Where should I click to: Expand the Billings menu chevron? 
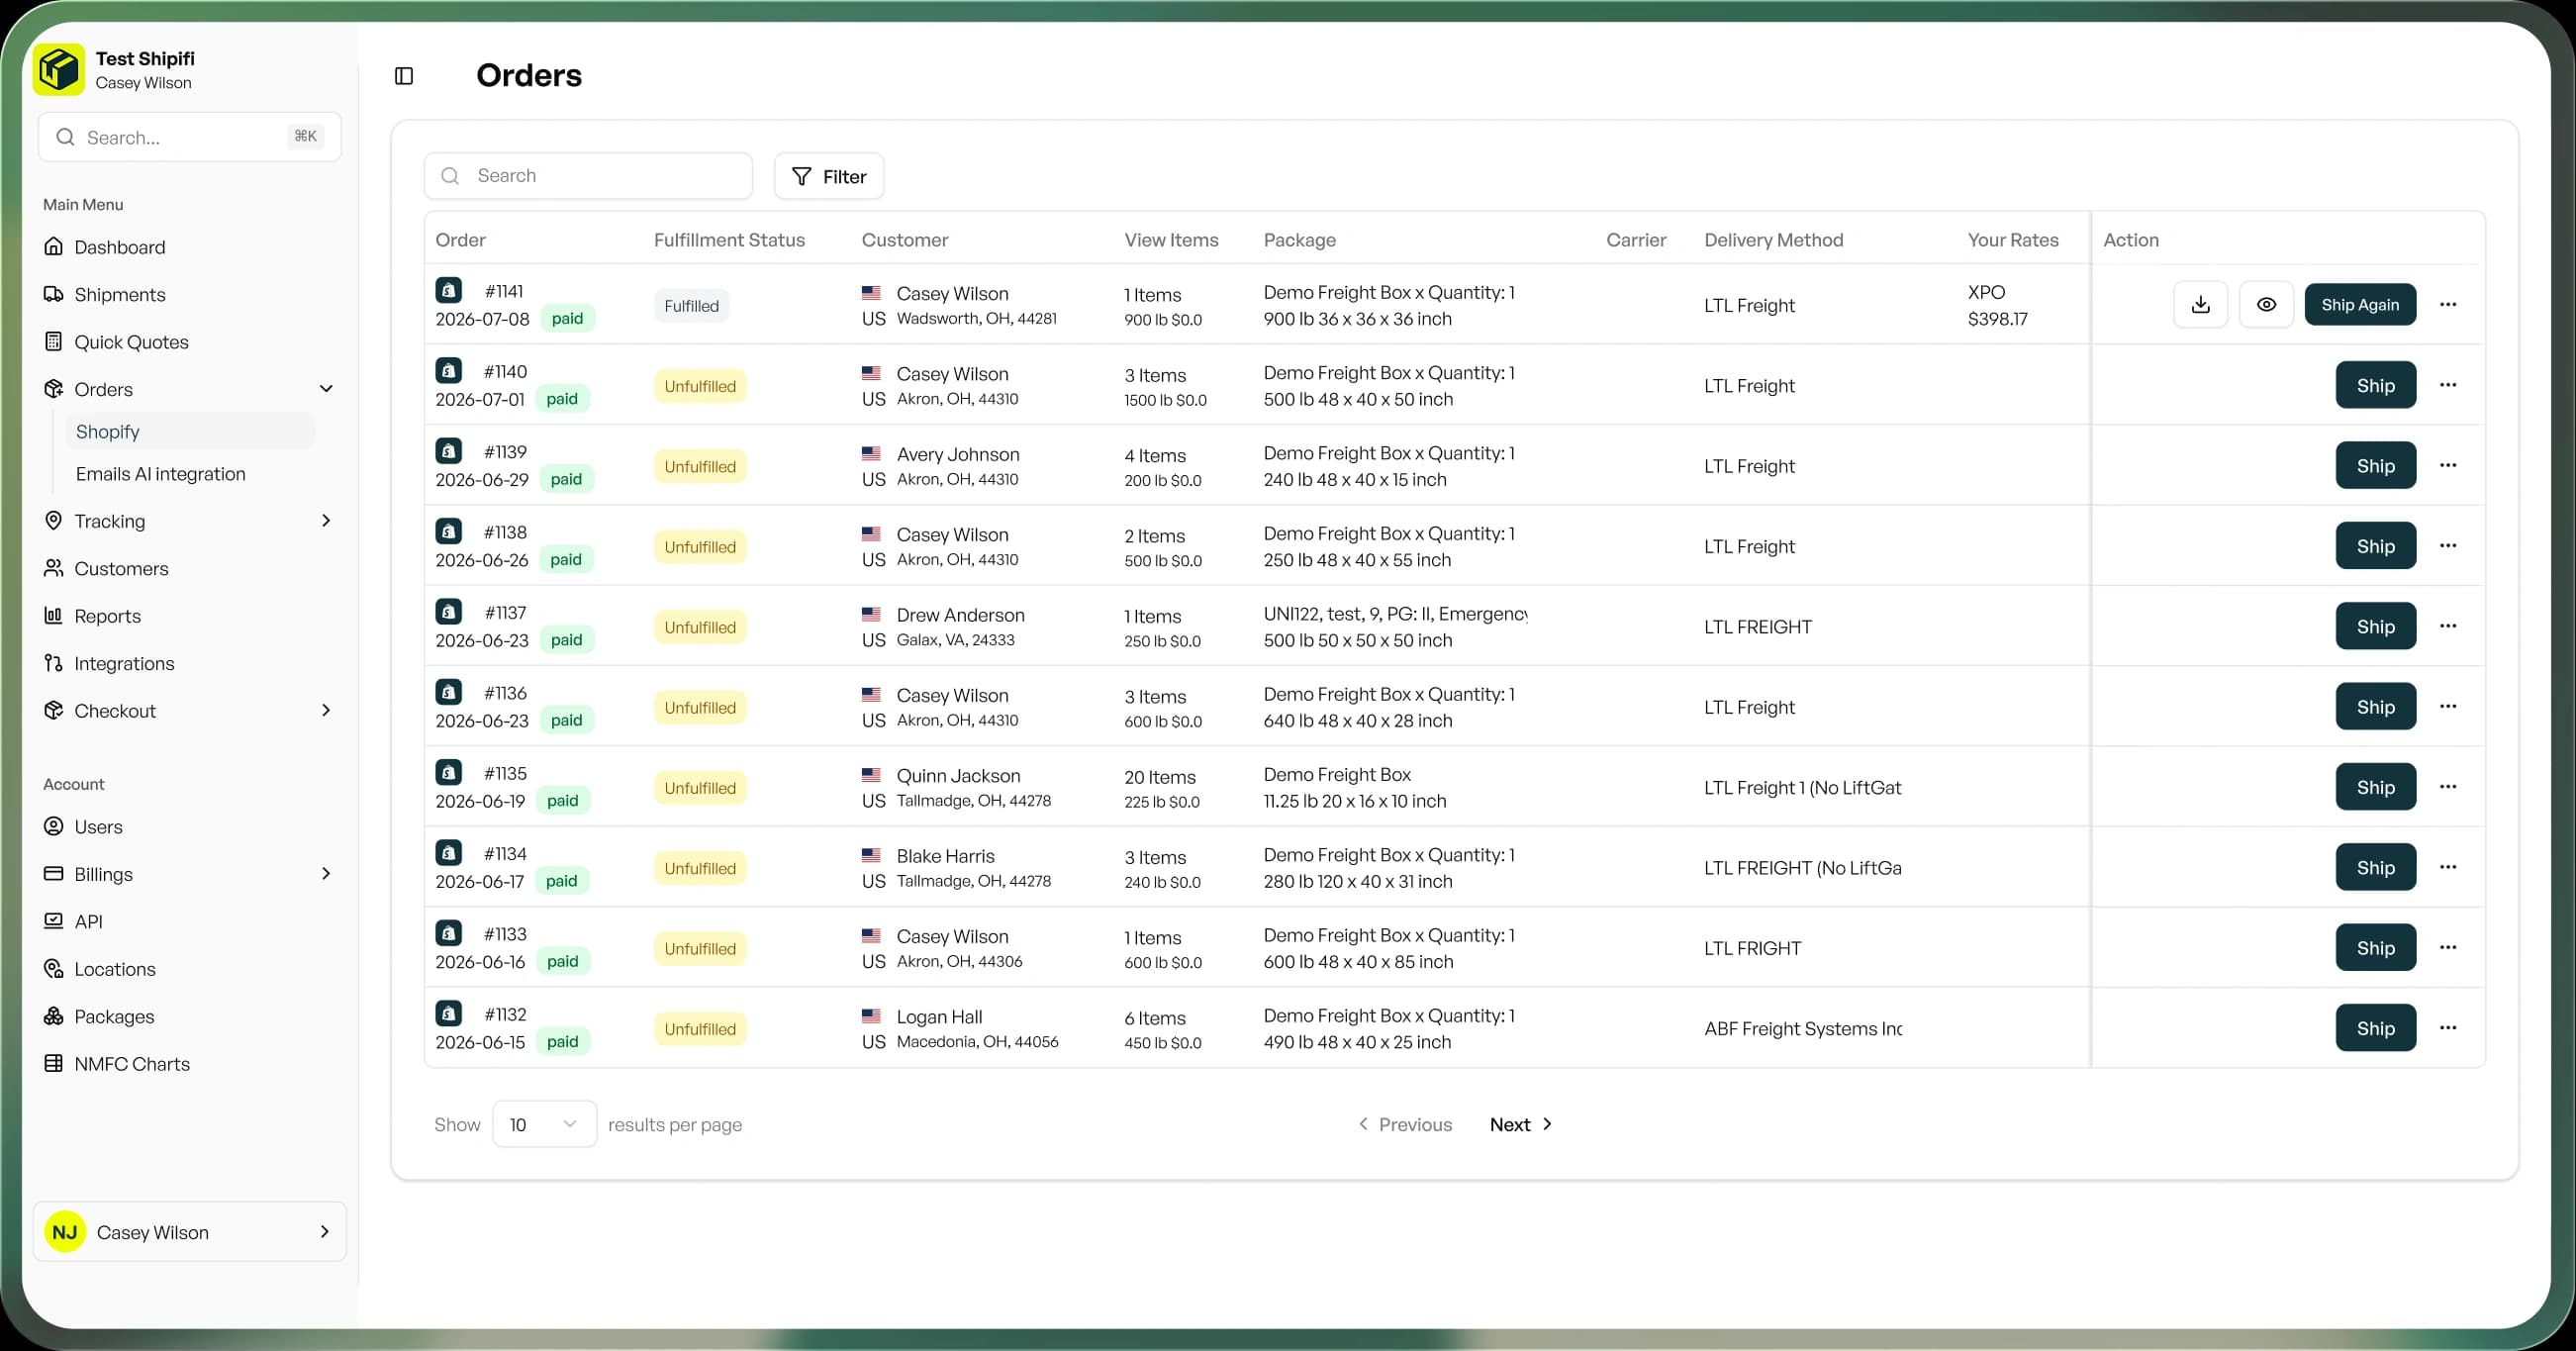tap(325, 874)
